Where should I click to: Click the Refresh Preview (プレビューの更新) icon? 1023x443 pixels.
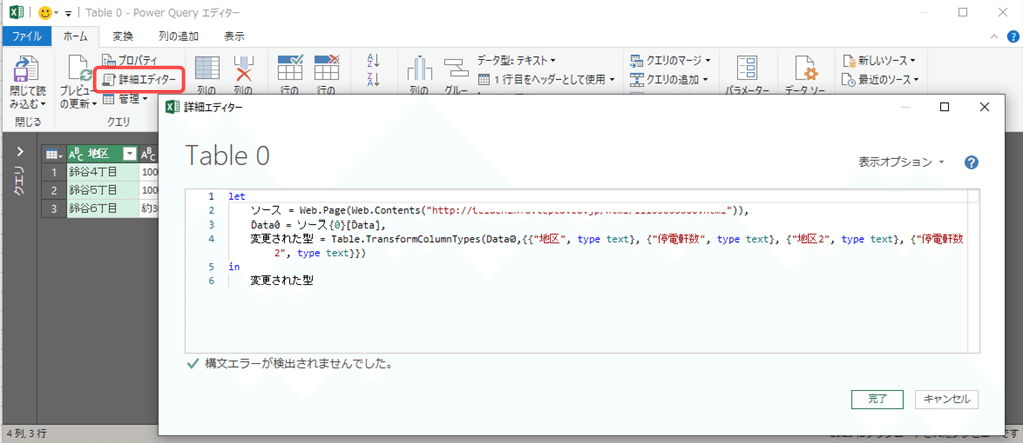tap(80, 69)
